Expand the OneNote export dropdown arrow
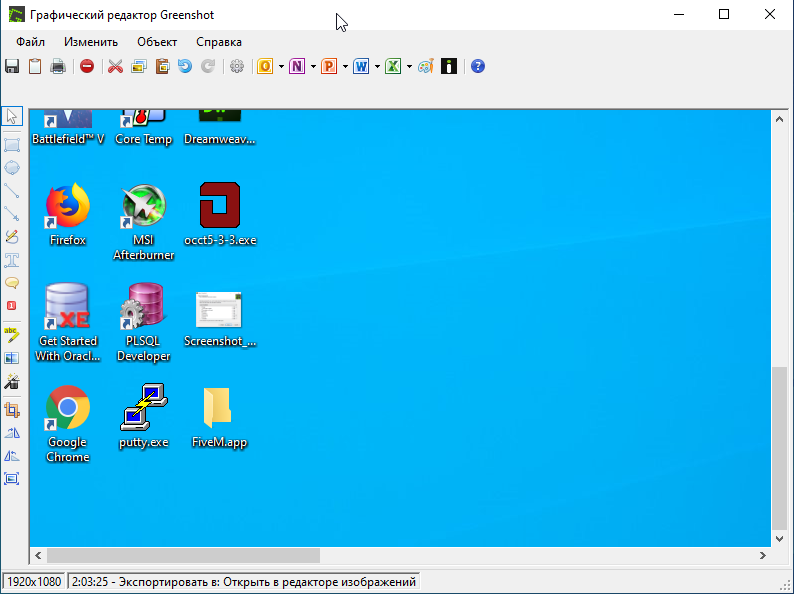This screenshot has height=594, width=794. click(313, 66)
